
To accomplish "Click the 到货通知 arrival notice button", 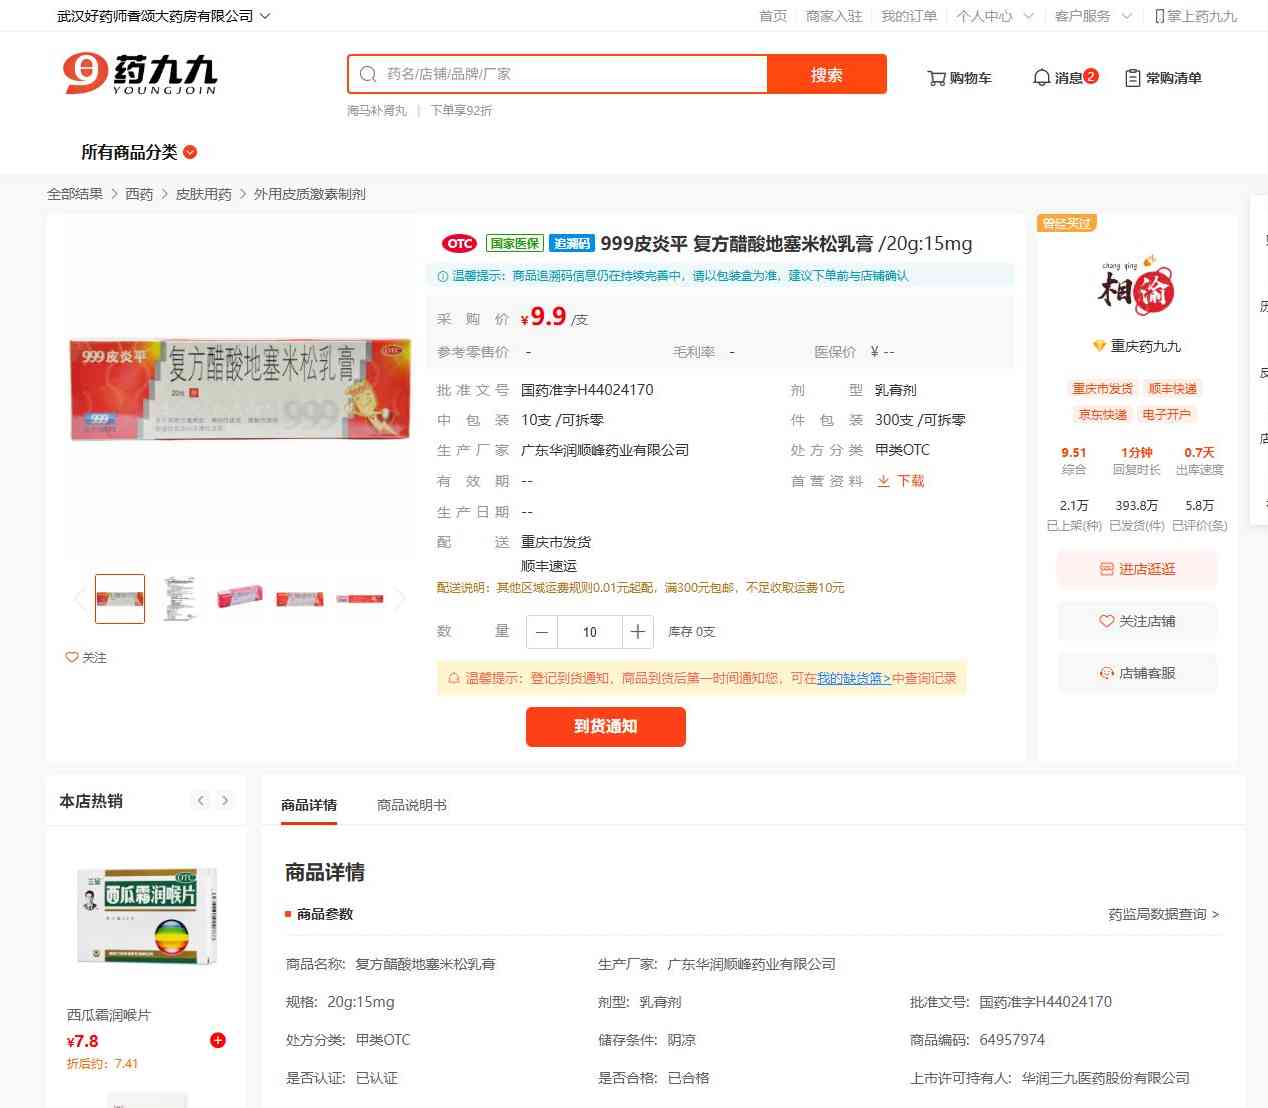I will tap(606, 727).
